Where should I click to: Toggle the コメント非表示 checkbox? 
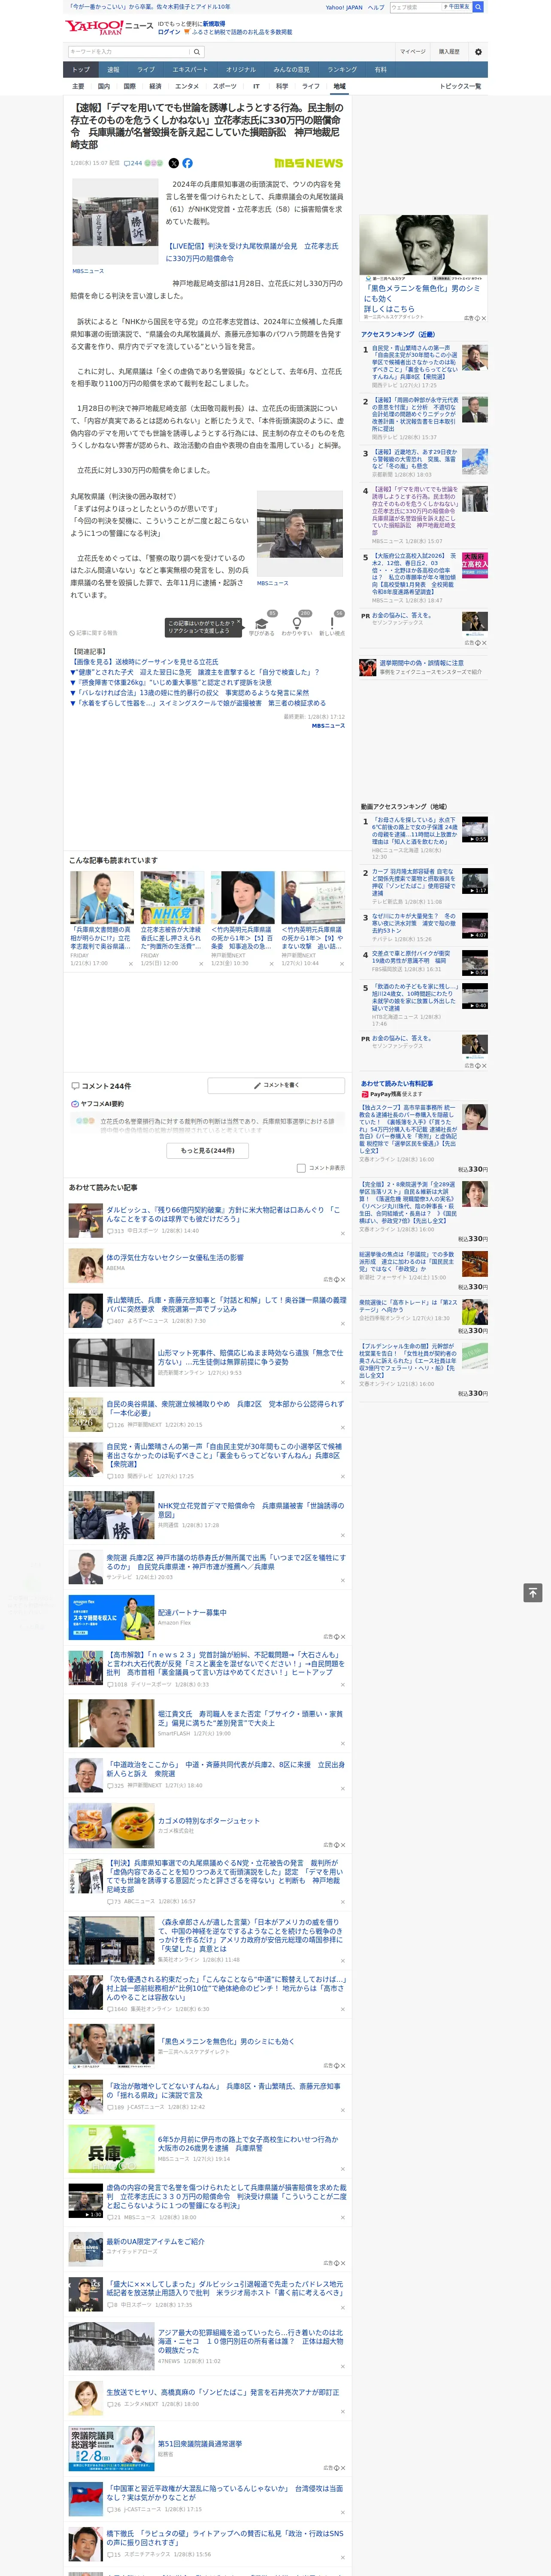pos(301,1168)
